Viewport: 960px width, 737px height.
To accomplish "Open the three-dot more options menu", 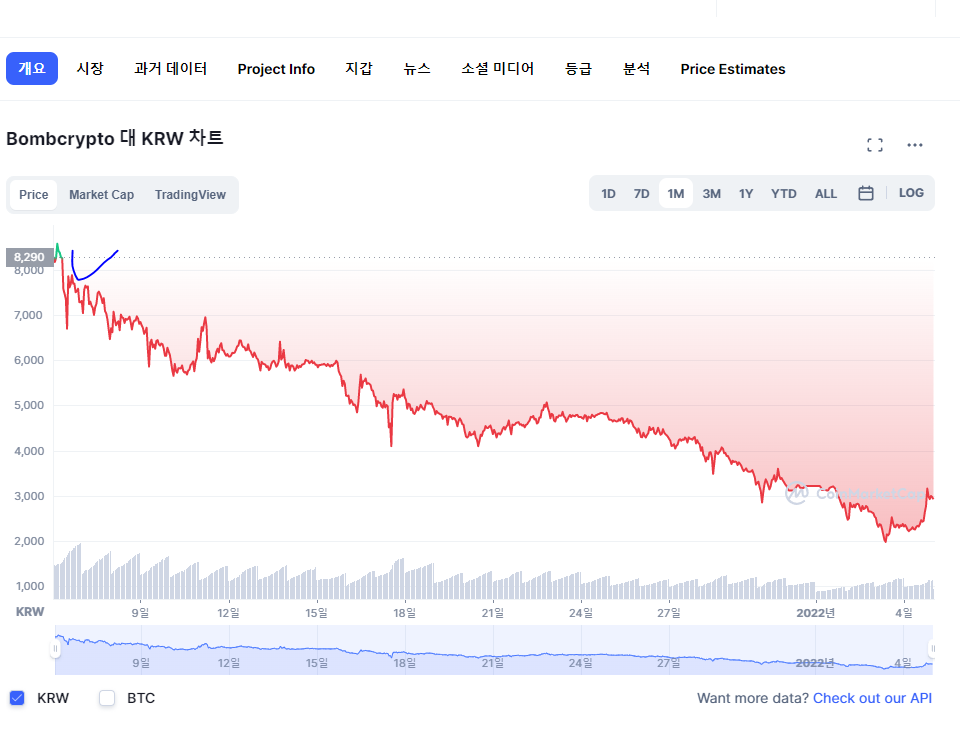I will click(x=915, y=145).
